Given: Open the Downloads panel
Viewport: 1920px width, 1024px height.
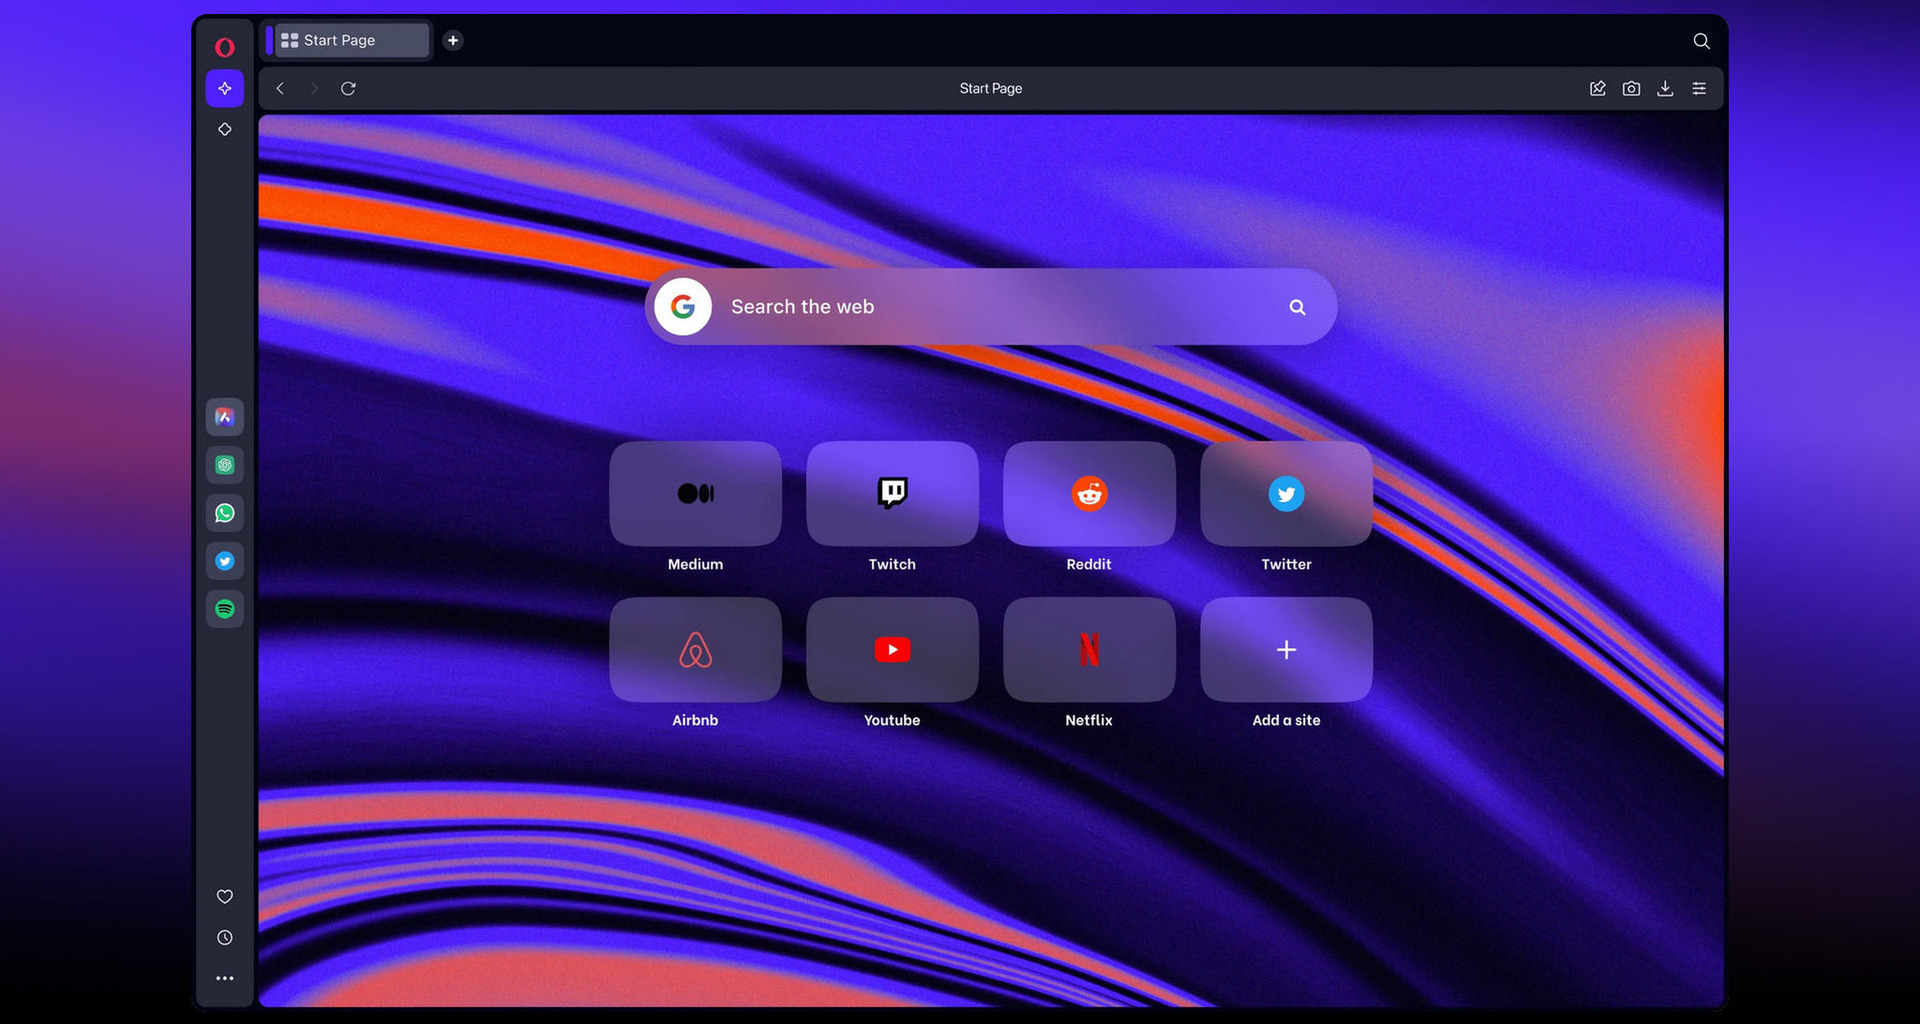Looking at the screenshot, I should point(1665,88).
